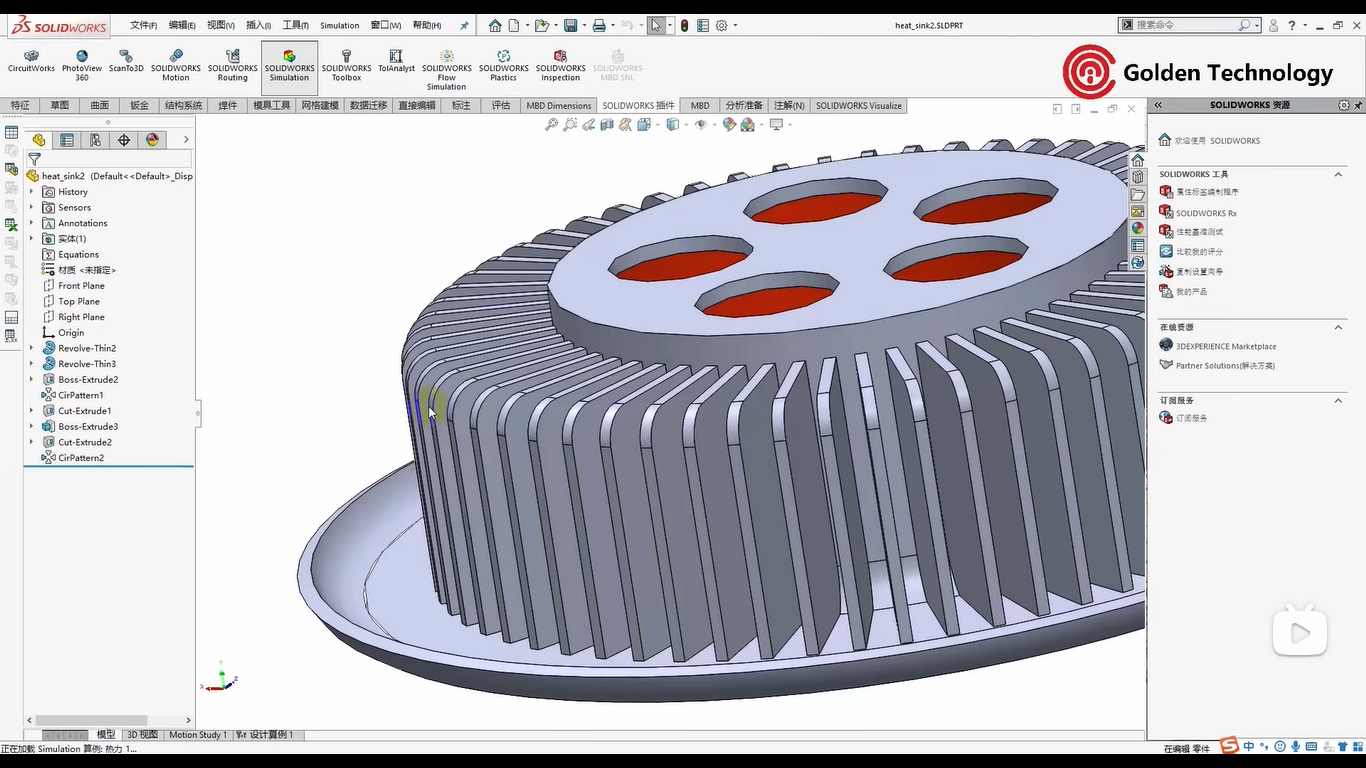Click the rebuild traffic light icon

click(684, 25)
